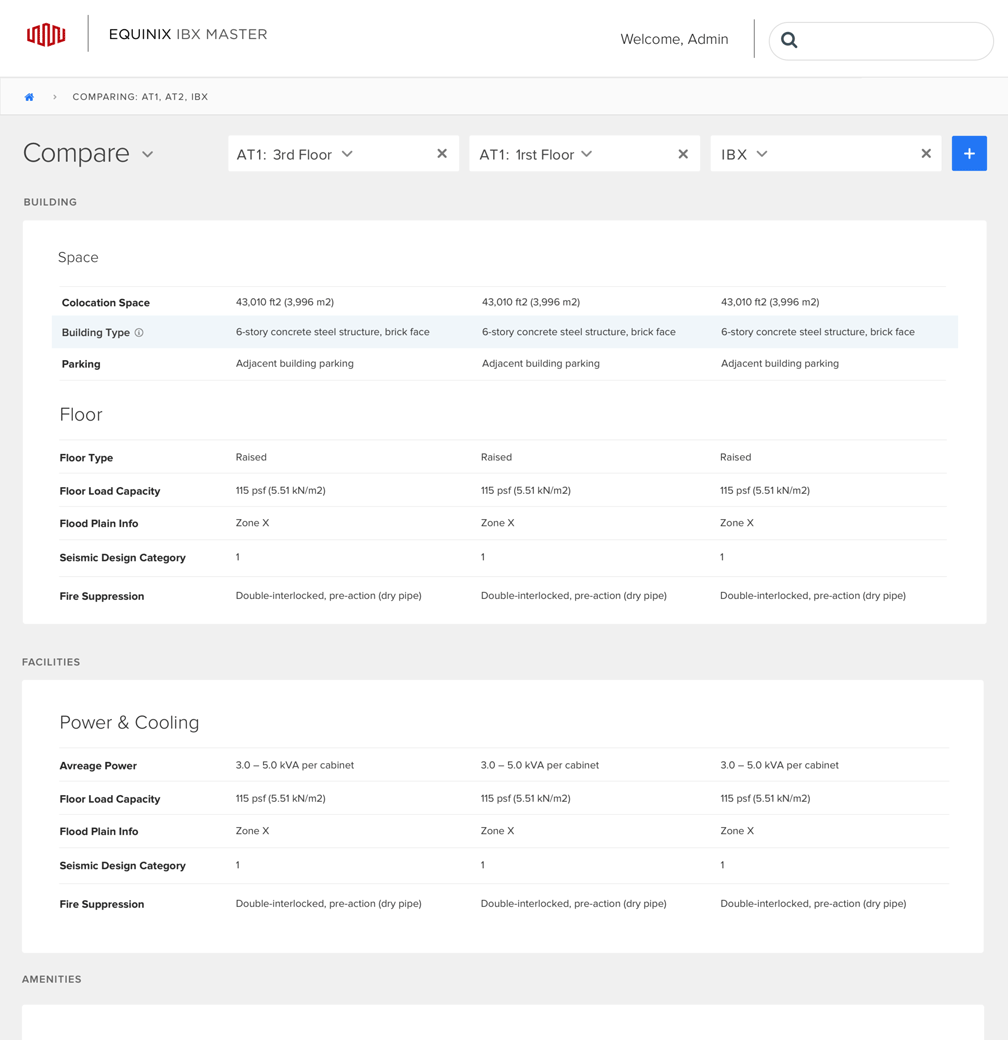Expand the IBX selector dropdown
The width and height of the screenshot is (1008, 1040).
(x=762, y=154)
